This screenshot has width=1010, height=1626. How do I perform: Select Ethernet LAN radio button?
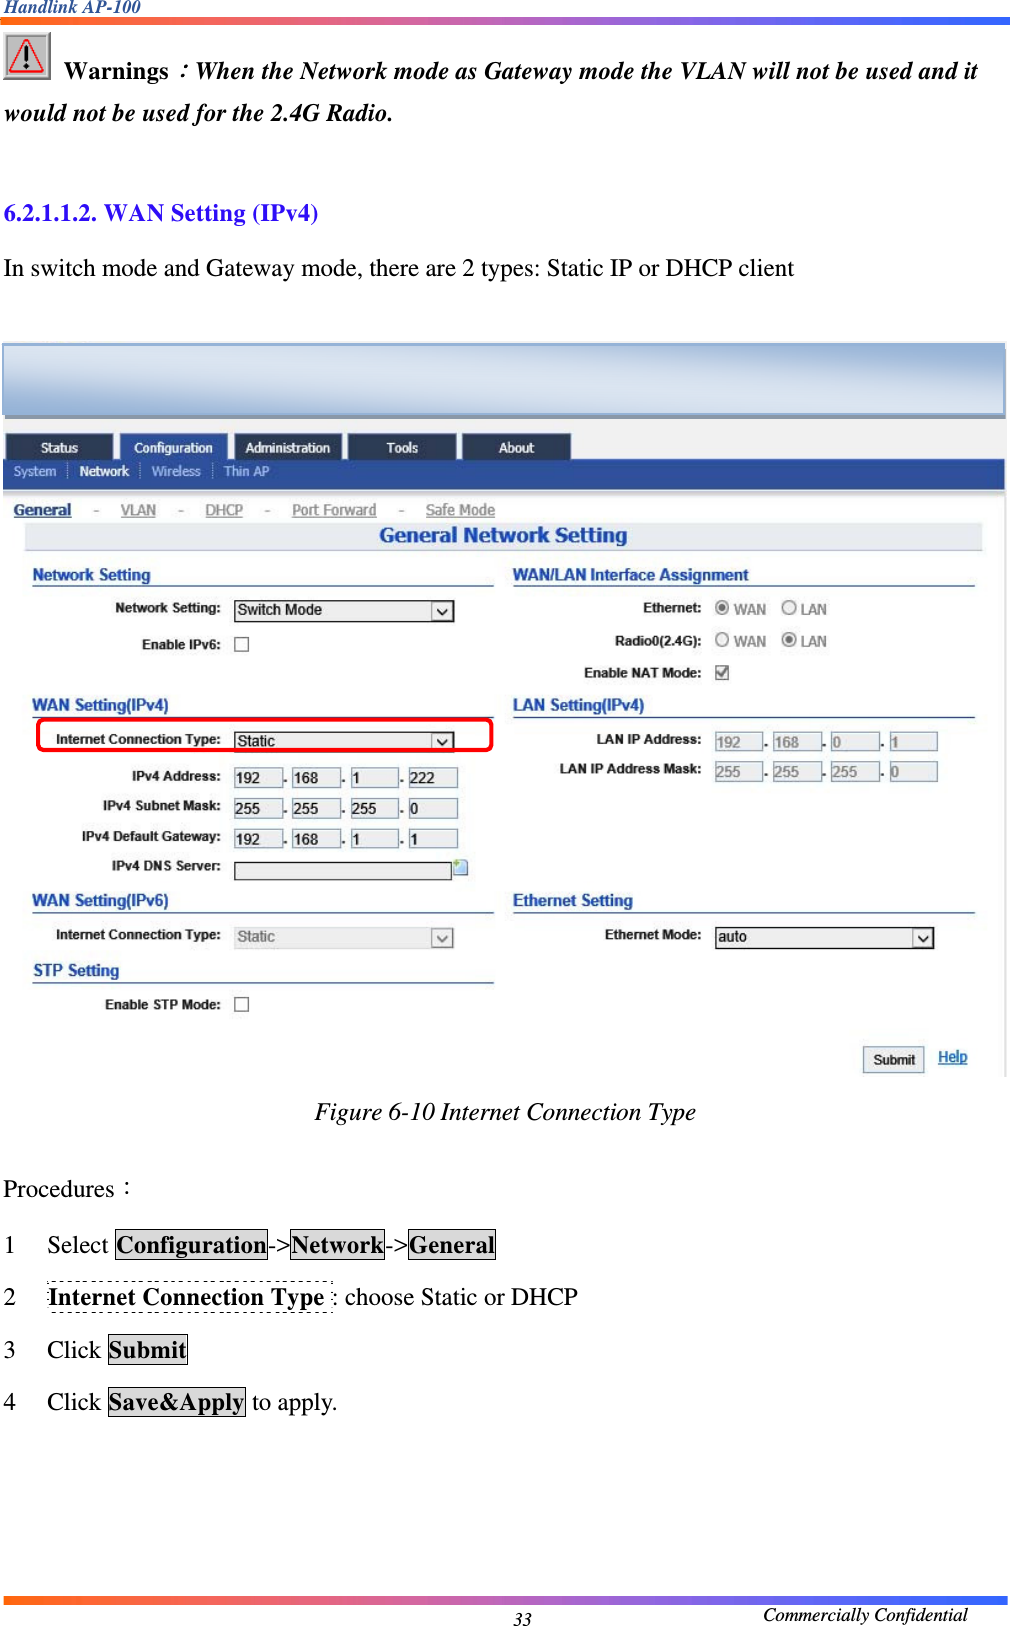[789, 608]
